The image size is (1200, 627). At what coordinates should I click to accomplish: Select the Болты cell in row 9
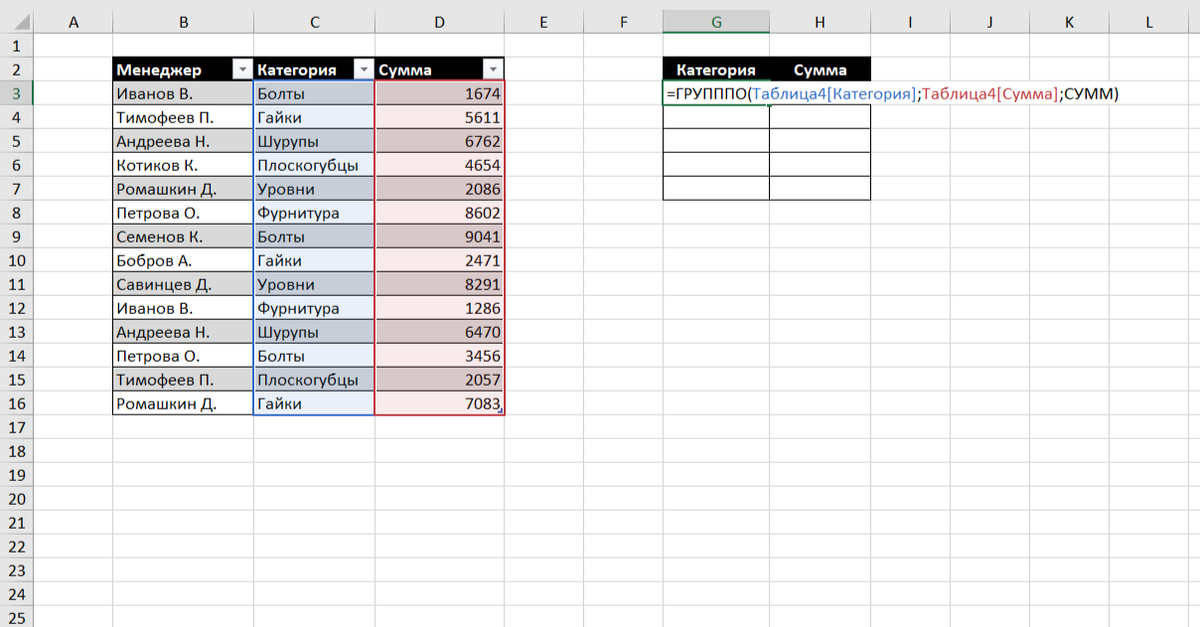point(314,236)
